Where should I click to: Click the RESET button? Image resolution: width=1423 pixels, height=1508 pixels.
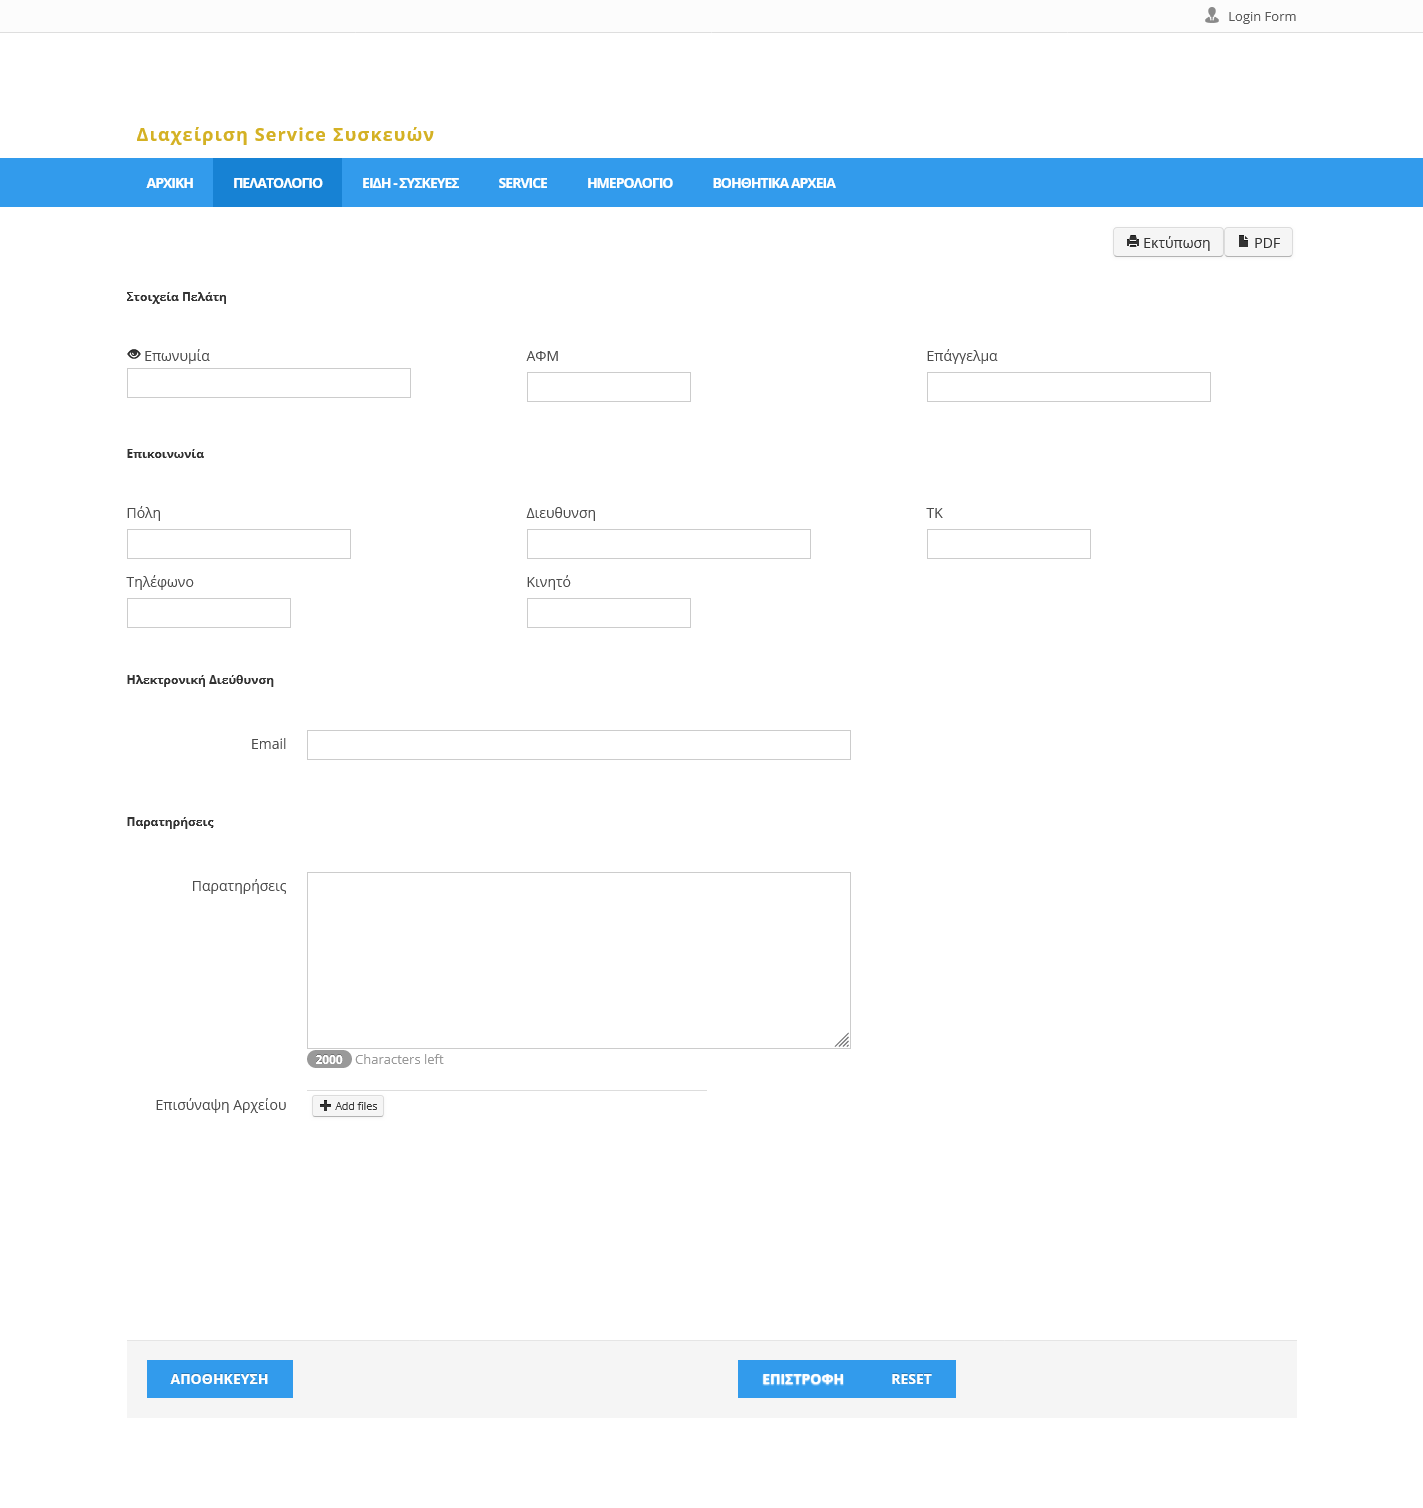point(911,1379)
